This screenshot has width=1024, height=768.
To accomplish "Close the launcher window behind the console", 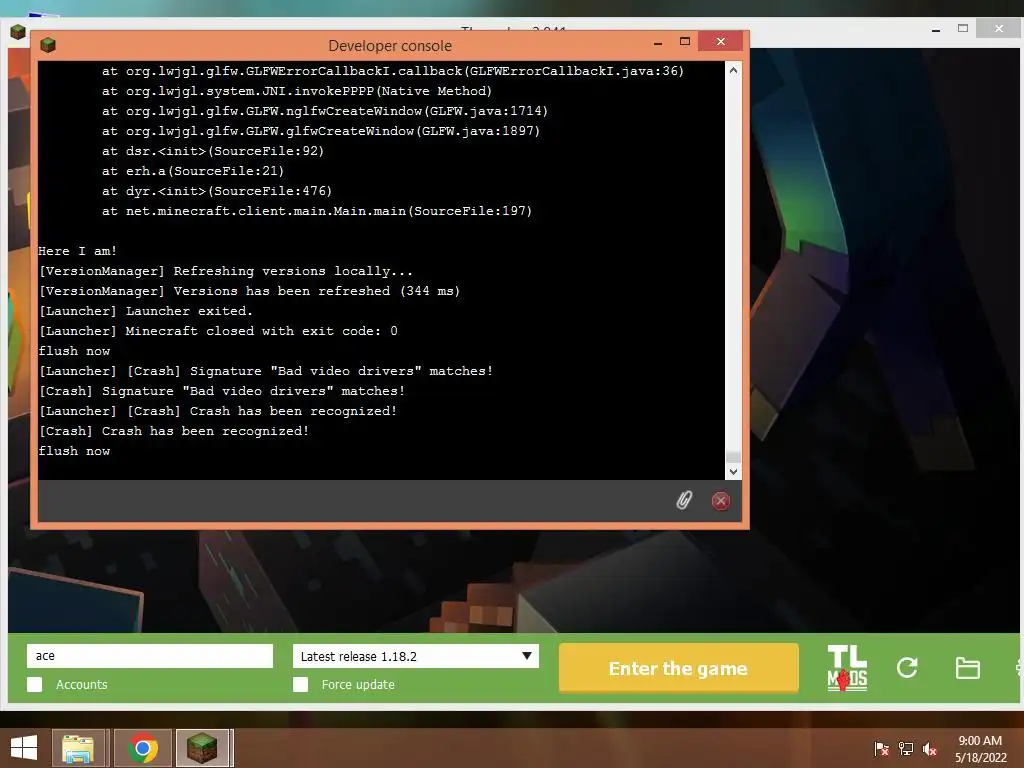I will pyautogui.click(x=999, y=28).
